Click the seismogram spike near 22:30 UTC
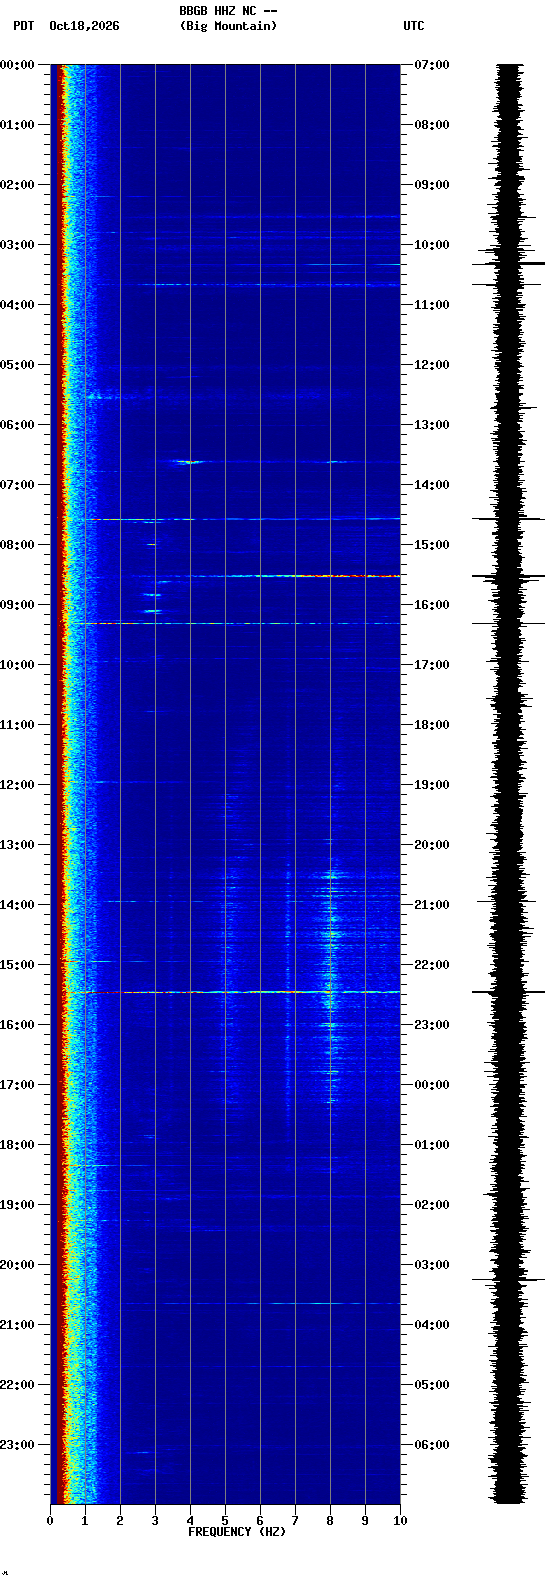552x1584 pixels. click(509, 992)
